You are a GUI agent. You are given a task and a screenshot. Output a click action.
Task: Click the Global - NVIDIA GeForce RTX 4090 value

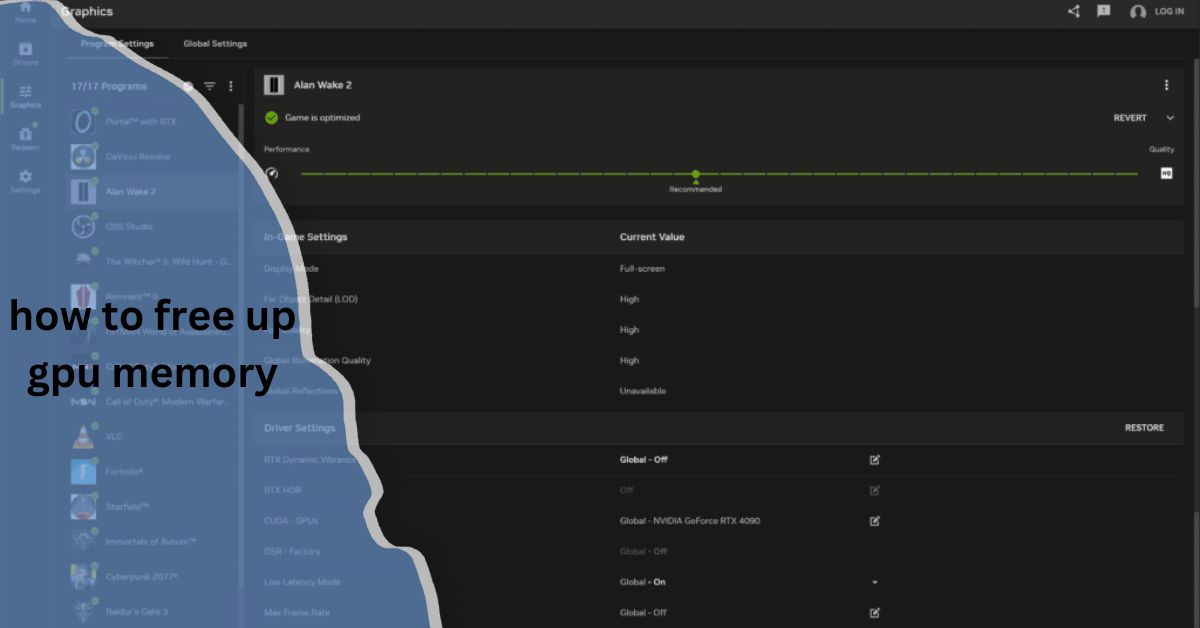(x=690, y=521)
